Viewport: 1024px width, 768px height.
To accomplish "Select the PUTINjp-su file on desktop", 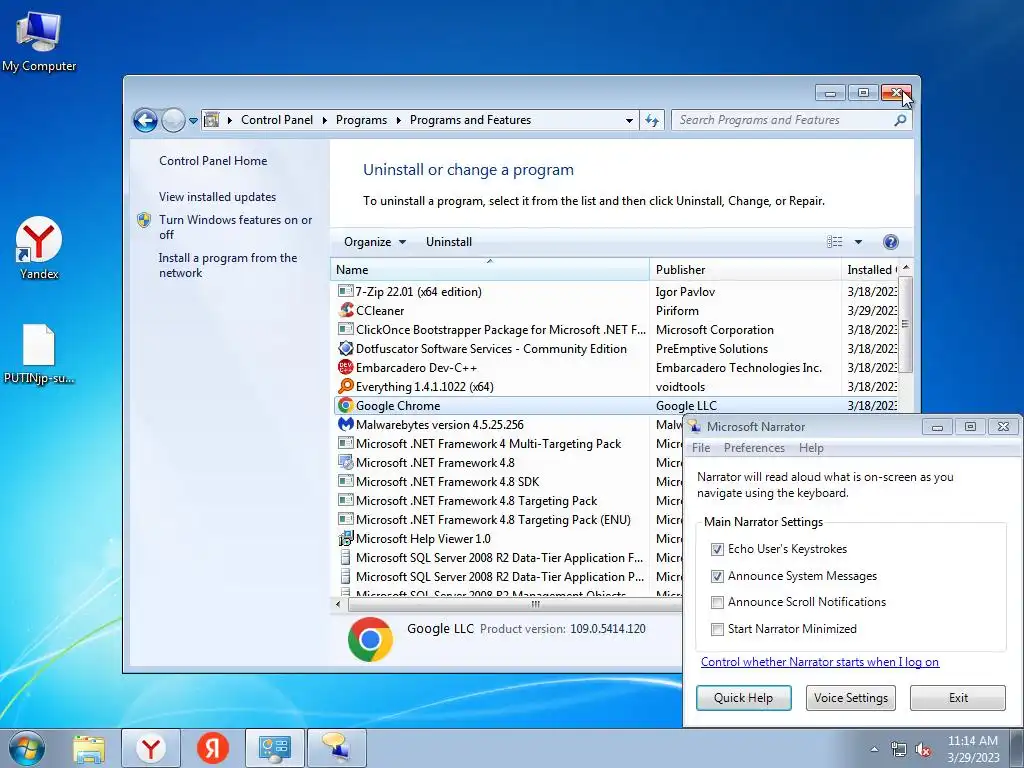I will click(x=39, y=353).
